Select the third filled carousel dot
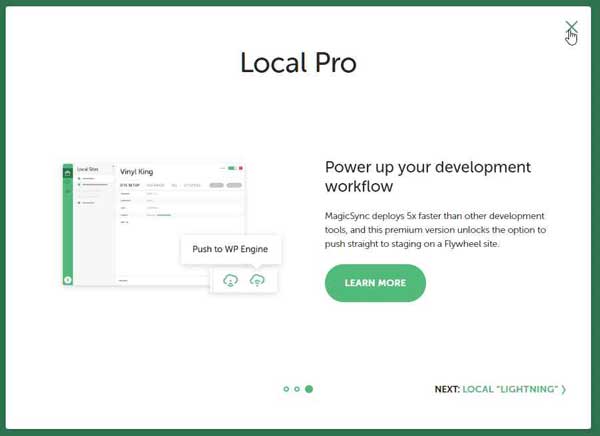 309,389
